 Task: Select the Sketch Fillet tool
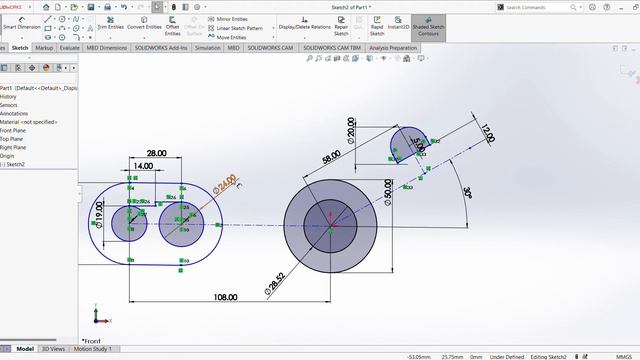point(76,37)
